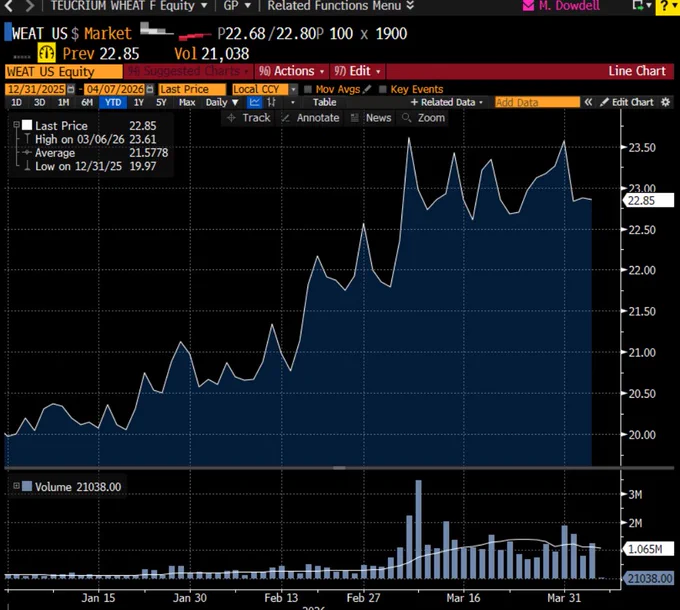
Task: Click the Add Data input field
Action: tap(537, 102)
